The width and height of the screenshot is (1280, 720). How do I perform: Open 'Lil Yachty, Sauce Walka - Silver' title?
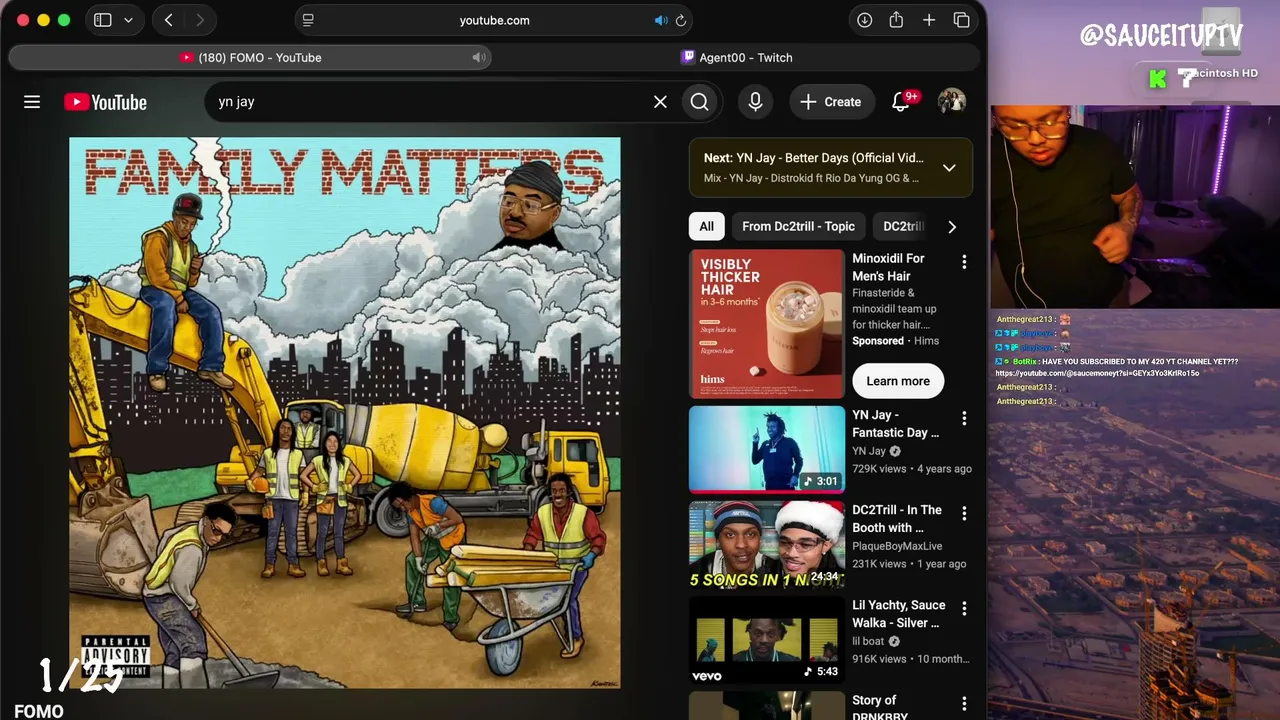pyautogui.click(x=899, y=614)
